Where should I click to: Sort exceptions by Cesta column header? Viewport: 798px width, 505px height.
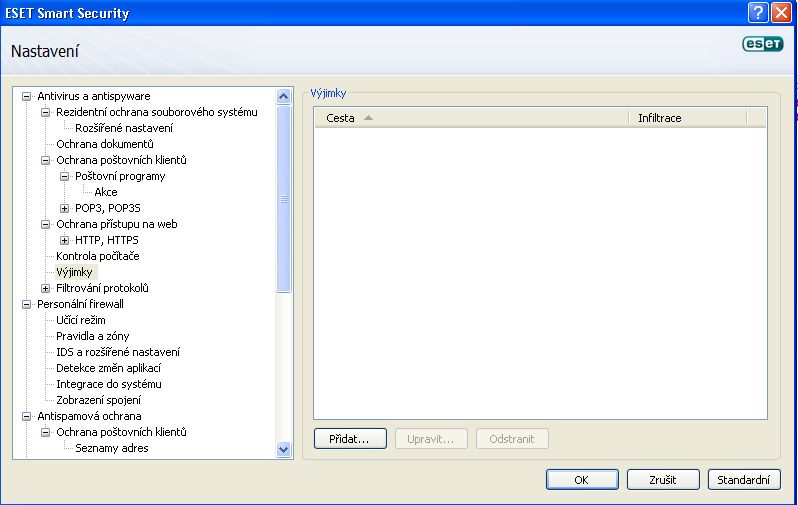tap(471, 118)
